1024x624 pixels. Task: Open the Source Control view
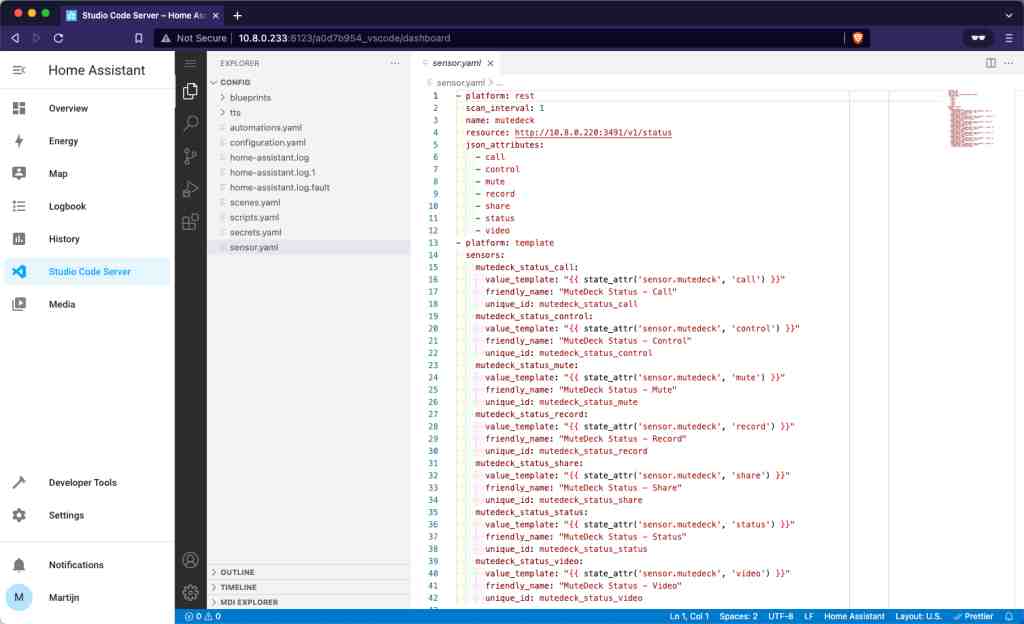click(190, 156)
